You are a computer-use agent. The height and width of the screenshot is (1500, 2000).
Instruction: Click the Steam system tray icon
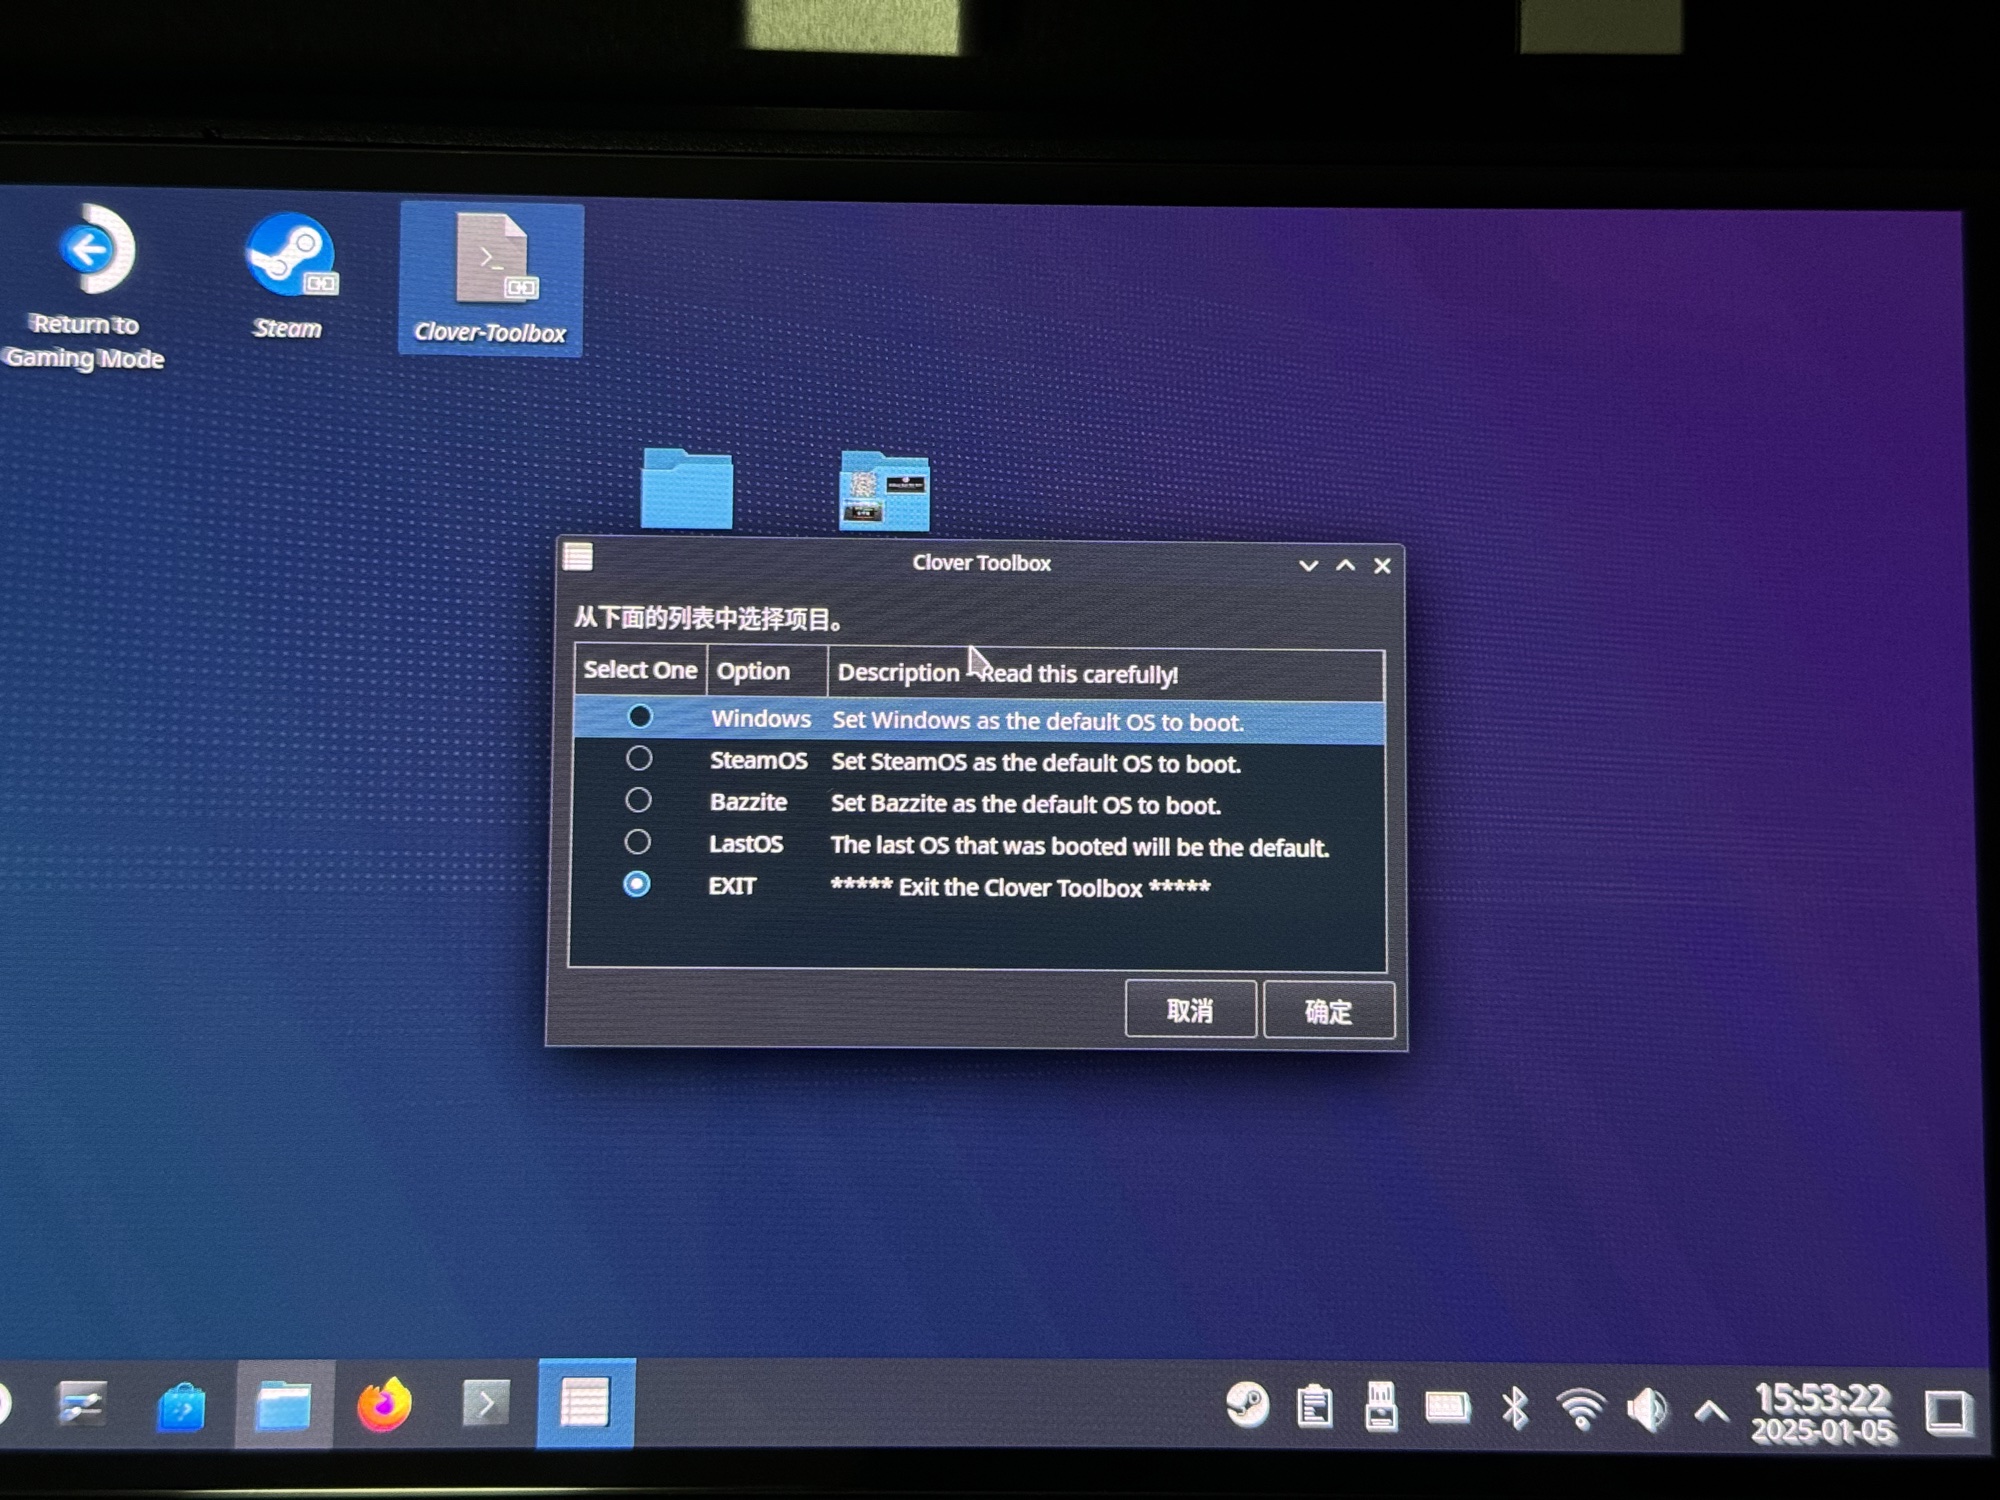[1248, 1405]
